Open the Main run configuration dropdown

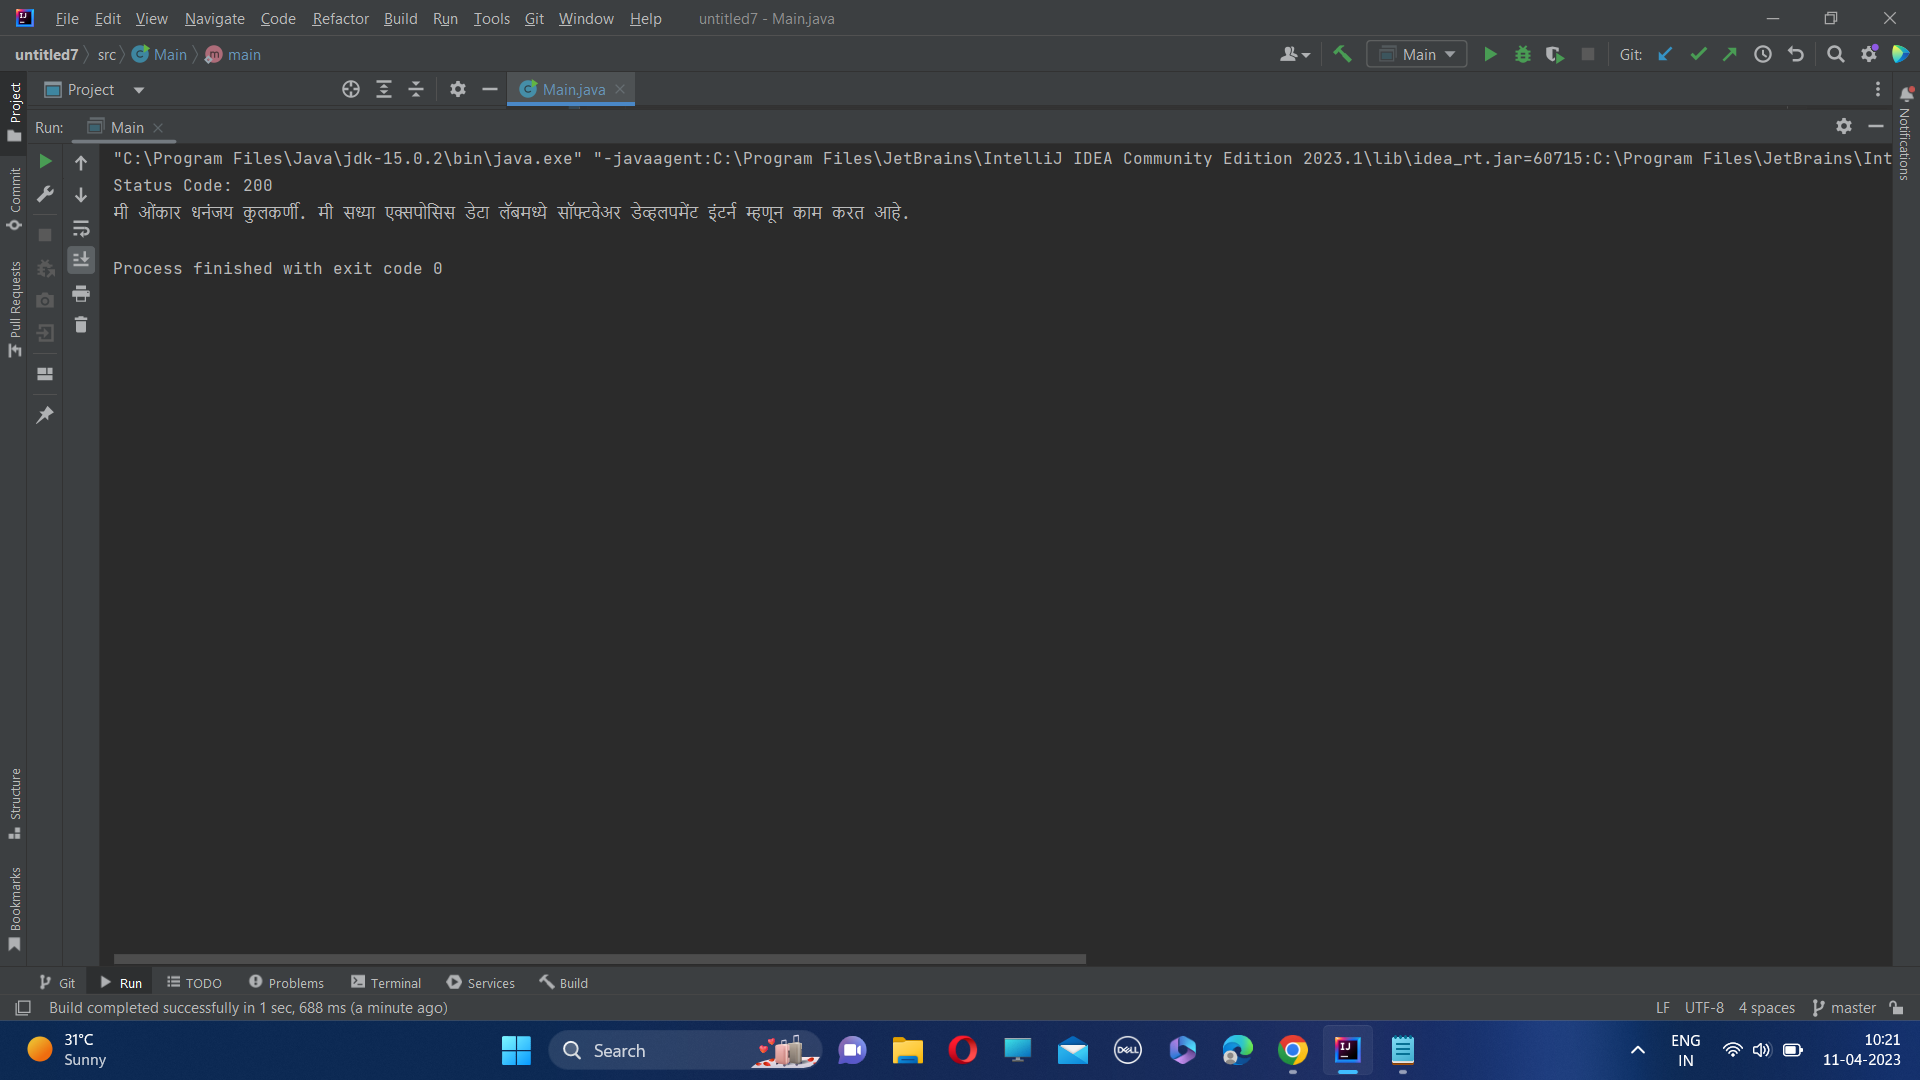[1416, 54]
